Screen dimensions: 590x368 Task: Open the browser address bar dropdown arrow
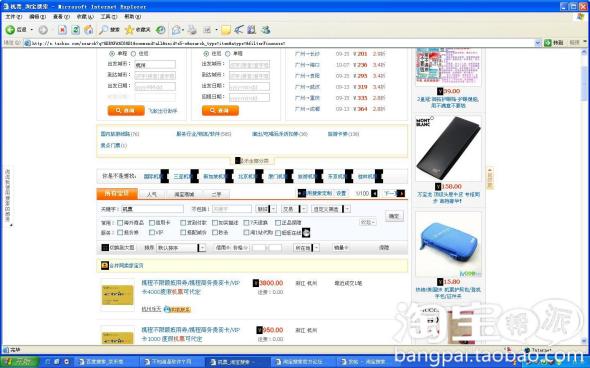tap(538, 43)
